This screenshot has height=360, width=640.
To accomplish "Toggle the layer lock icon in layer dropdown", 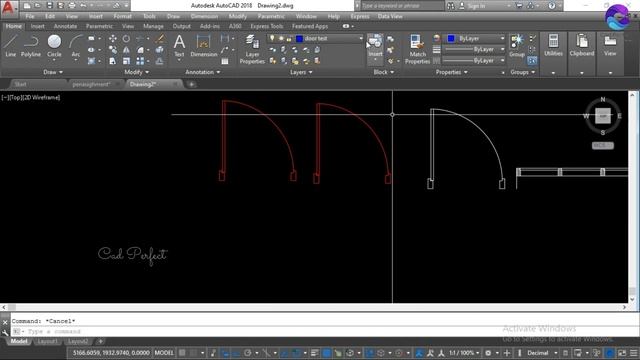I will (289, 39).
